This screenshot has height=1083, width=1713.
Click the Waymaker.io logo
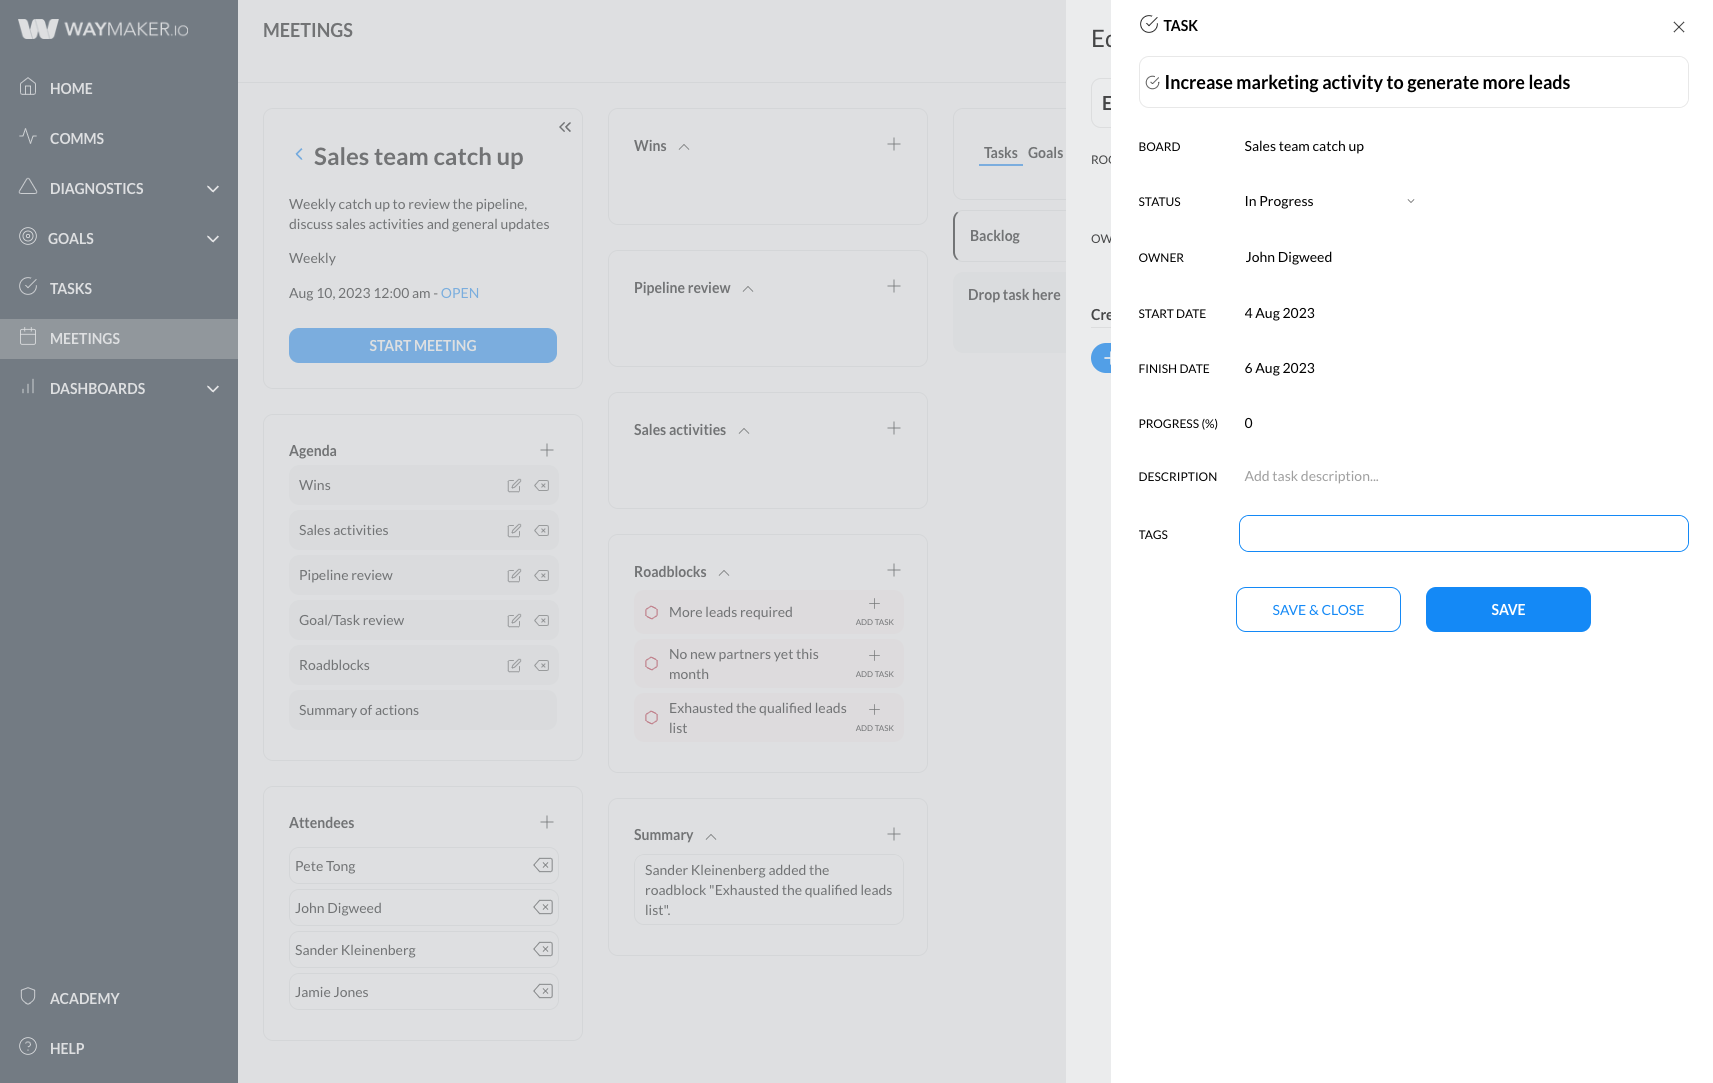click(103, 29)
